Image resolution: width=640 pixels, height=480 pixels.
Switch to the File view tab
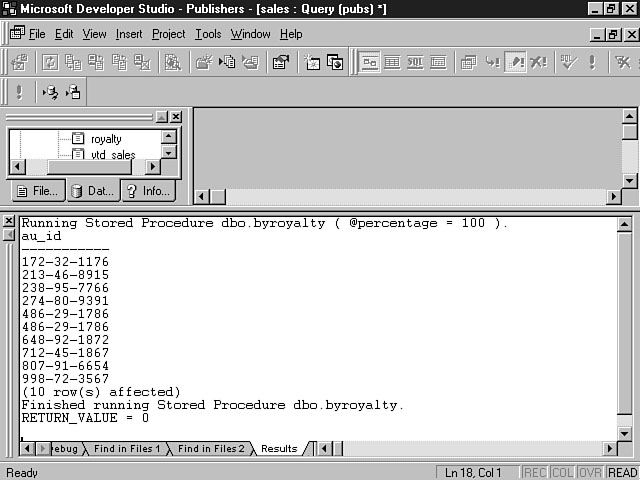point(37,190)
